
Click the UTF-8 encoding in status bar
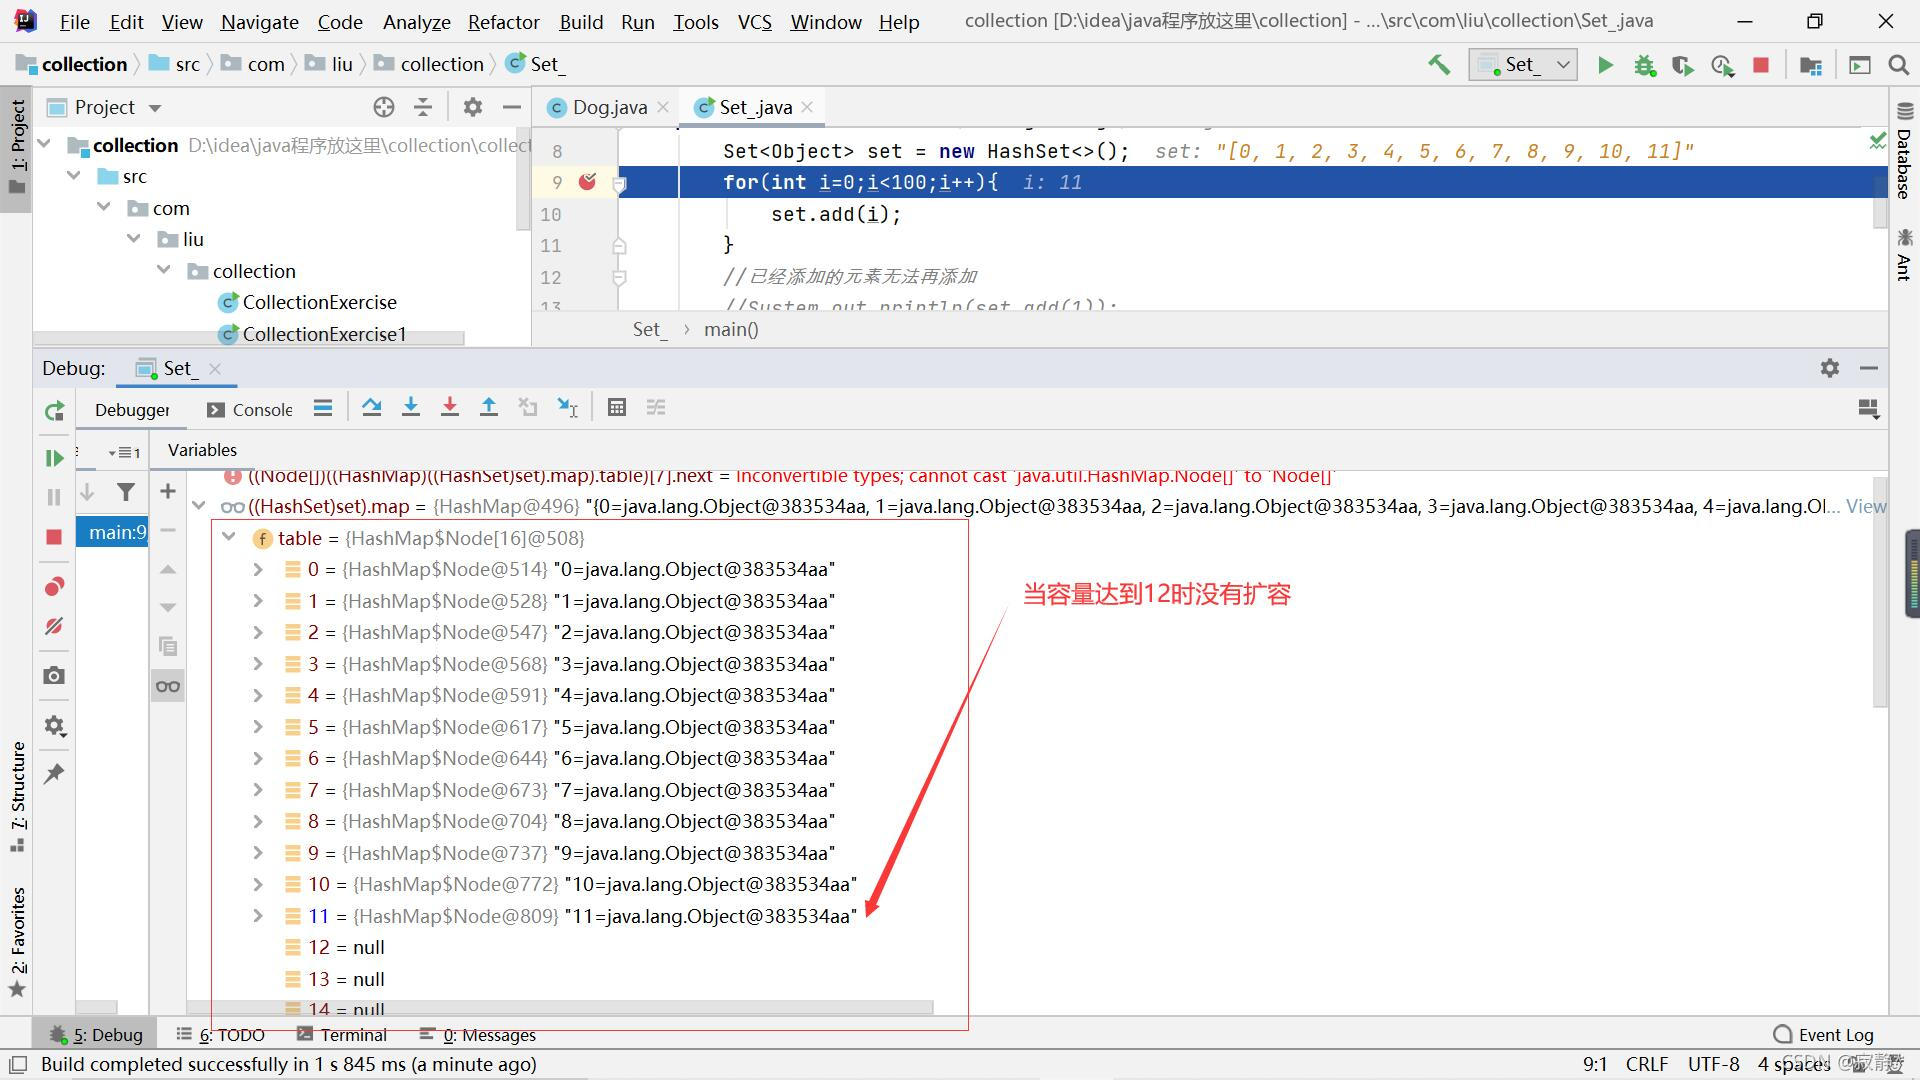pyautogui.click(x=1714, y=1064)
